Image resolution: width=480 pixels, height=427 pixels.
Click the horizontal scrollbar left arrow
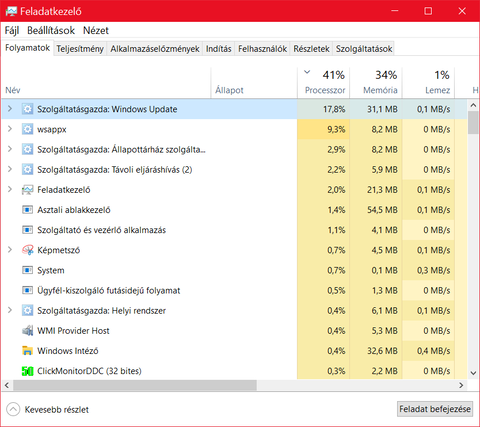point(7,385)
